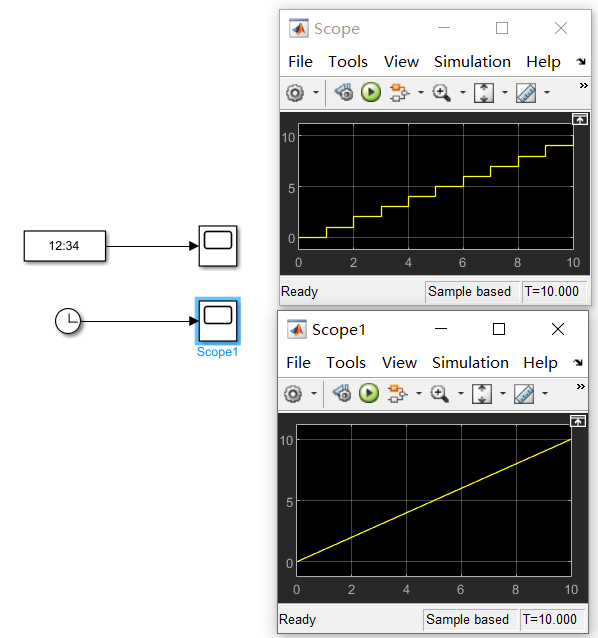Click the maximize axes icon in Scope plot
Viewport: 598px width, 638px height.
(580, 120)
